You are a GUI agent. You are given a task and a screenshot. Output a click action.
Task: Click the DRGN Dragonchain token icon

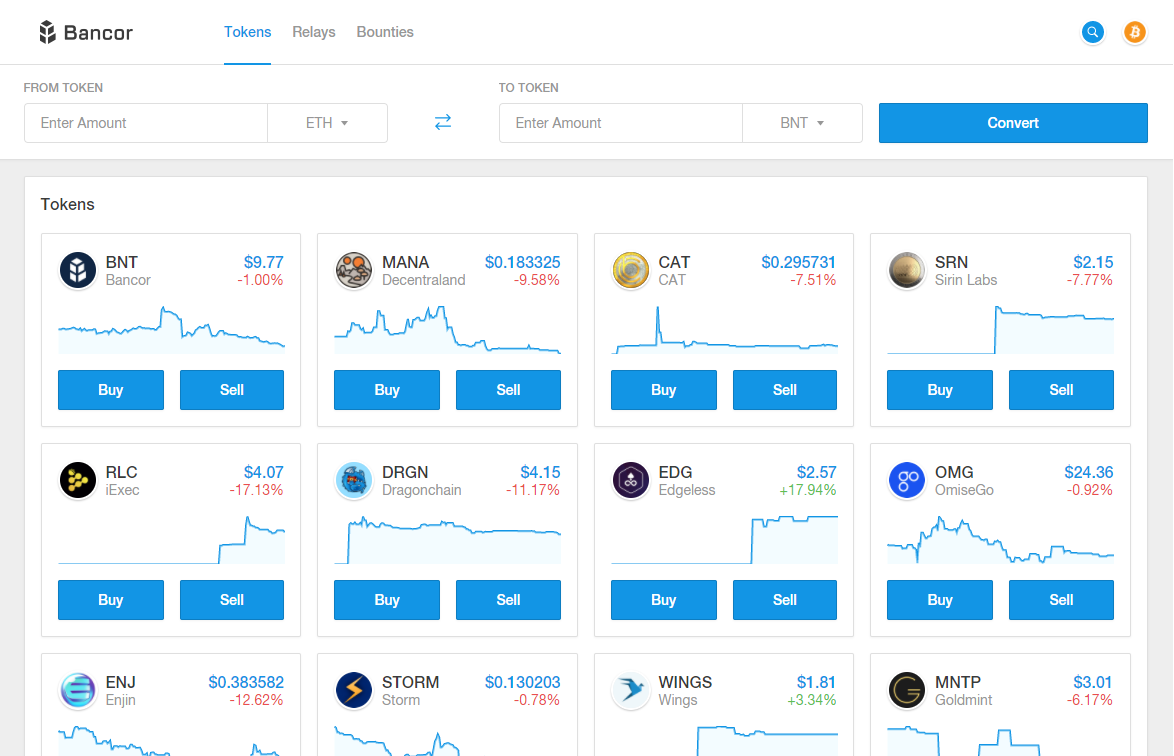coord(353,480)
